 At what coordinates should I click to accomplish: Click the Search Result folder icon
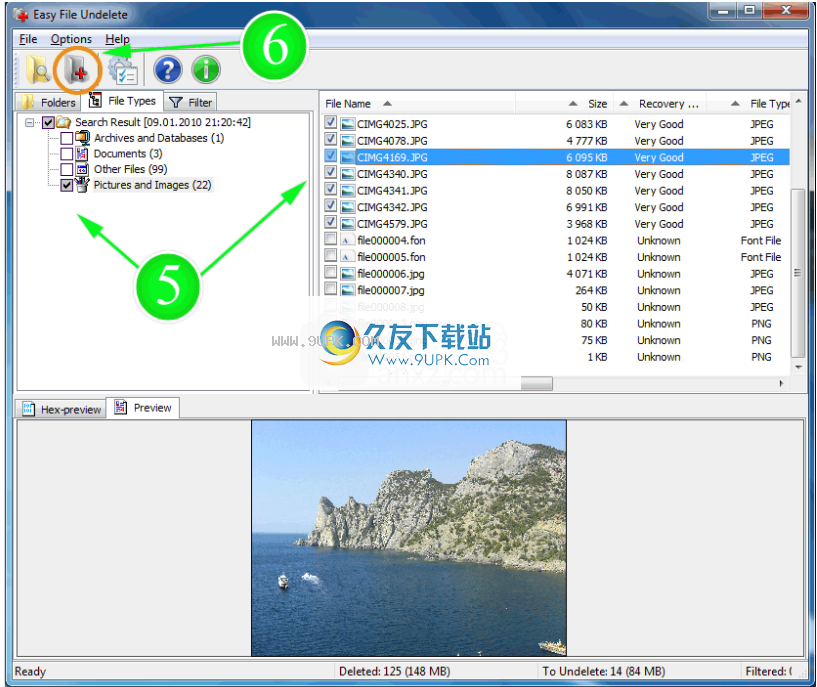click(x=64, y=122)
